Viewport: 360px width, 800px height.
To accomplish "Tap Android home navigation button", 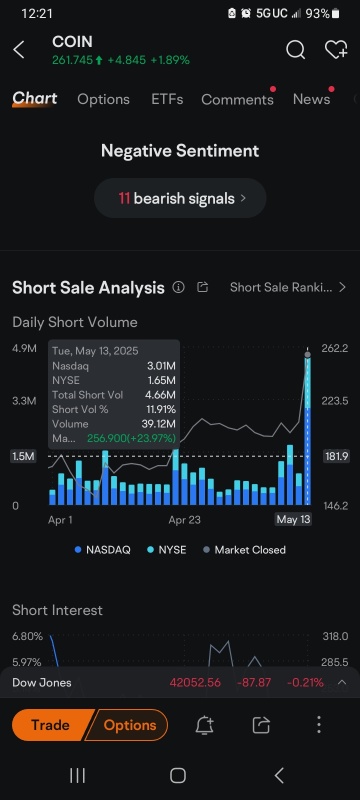I will point(177,776).
